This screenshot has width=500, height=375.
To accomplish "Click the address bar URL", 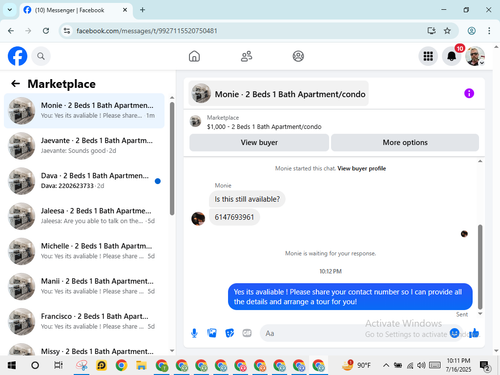I will 147,31.
